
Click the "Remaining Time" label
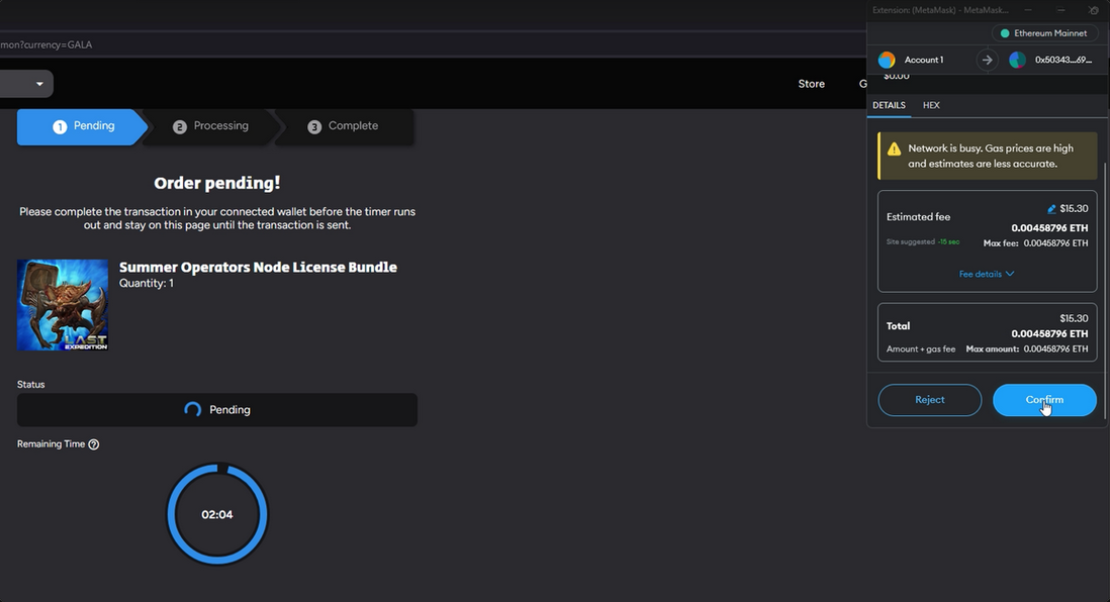pos(51,444)
